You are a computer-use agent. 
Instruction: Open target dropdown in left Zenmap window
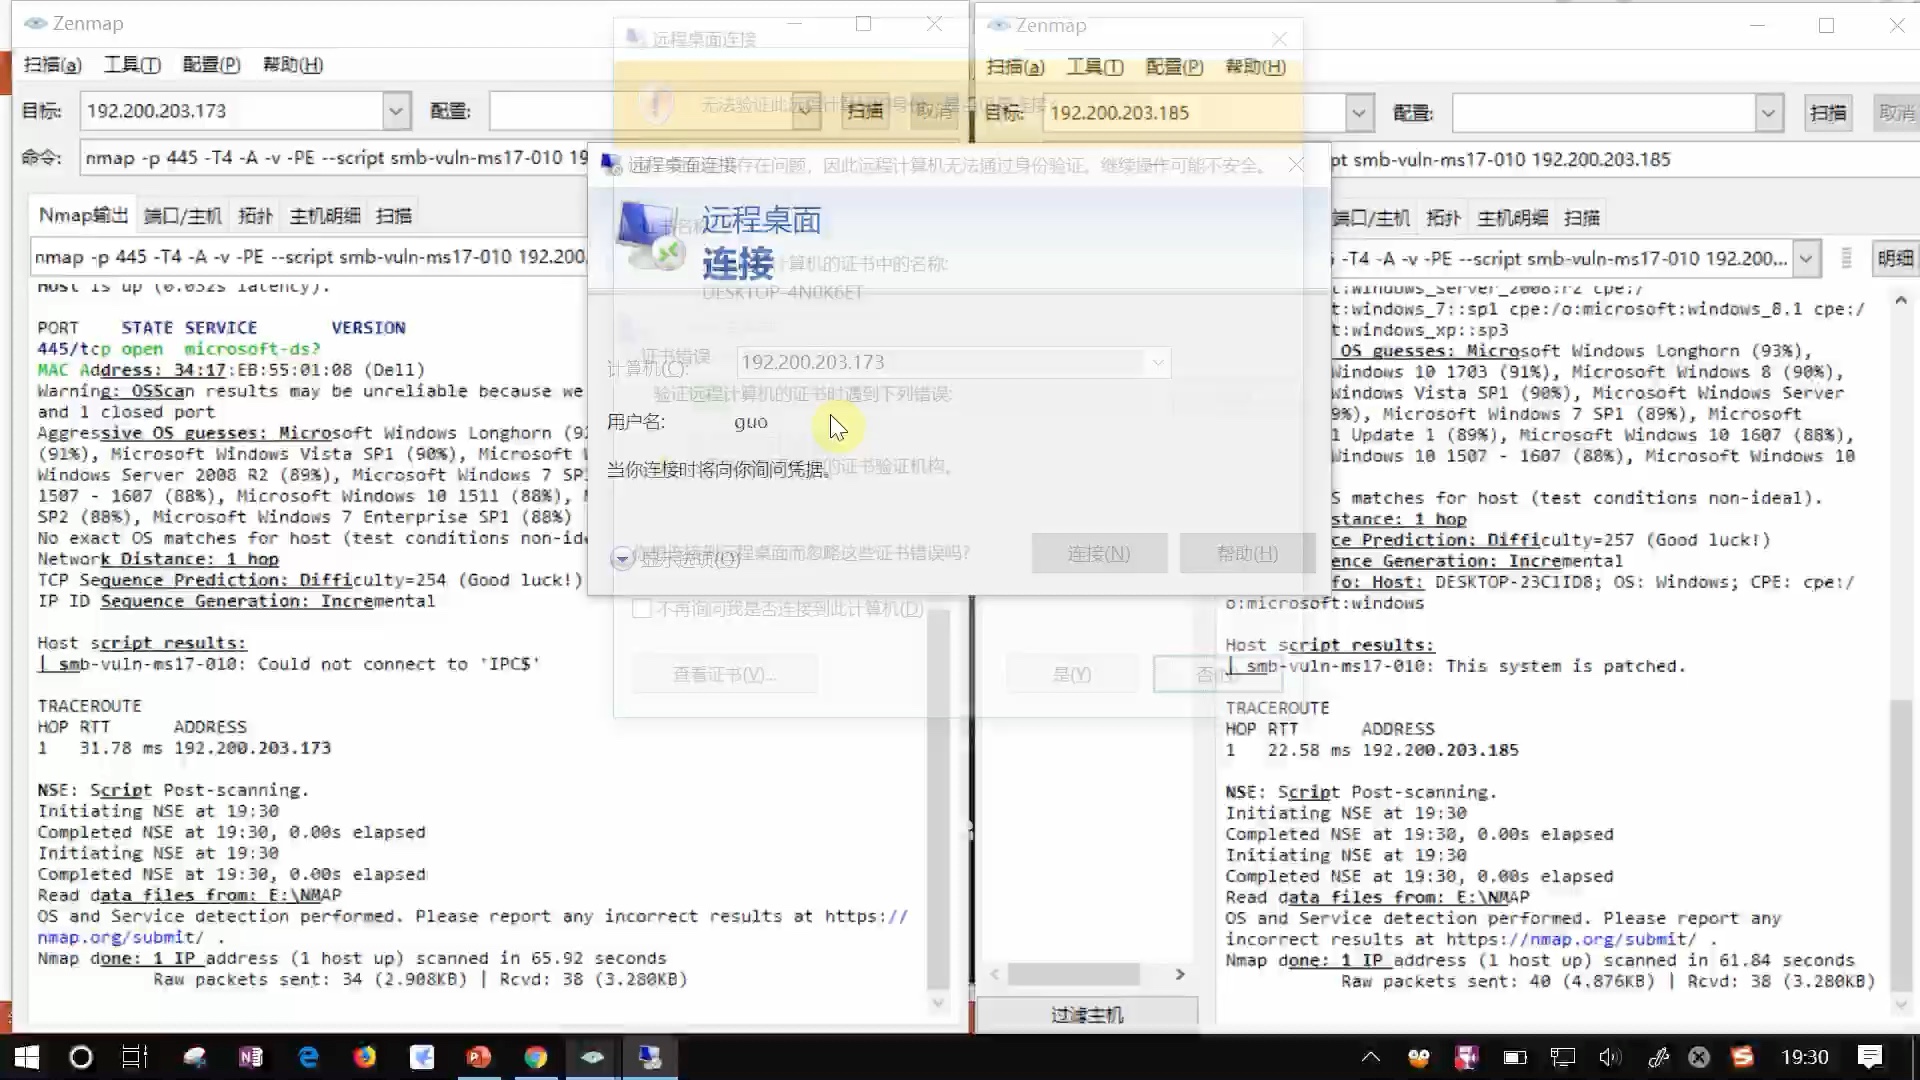[x=396, y=111]
